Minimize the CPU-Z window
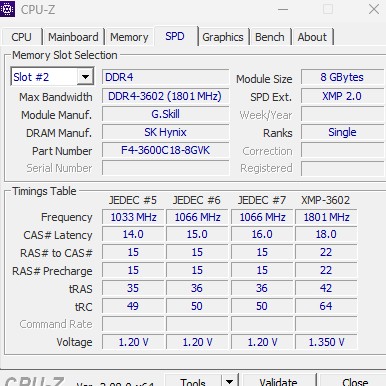 (283, 9)
